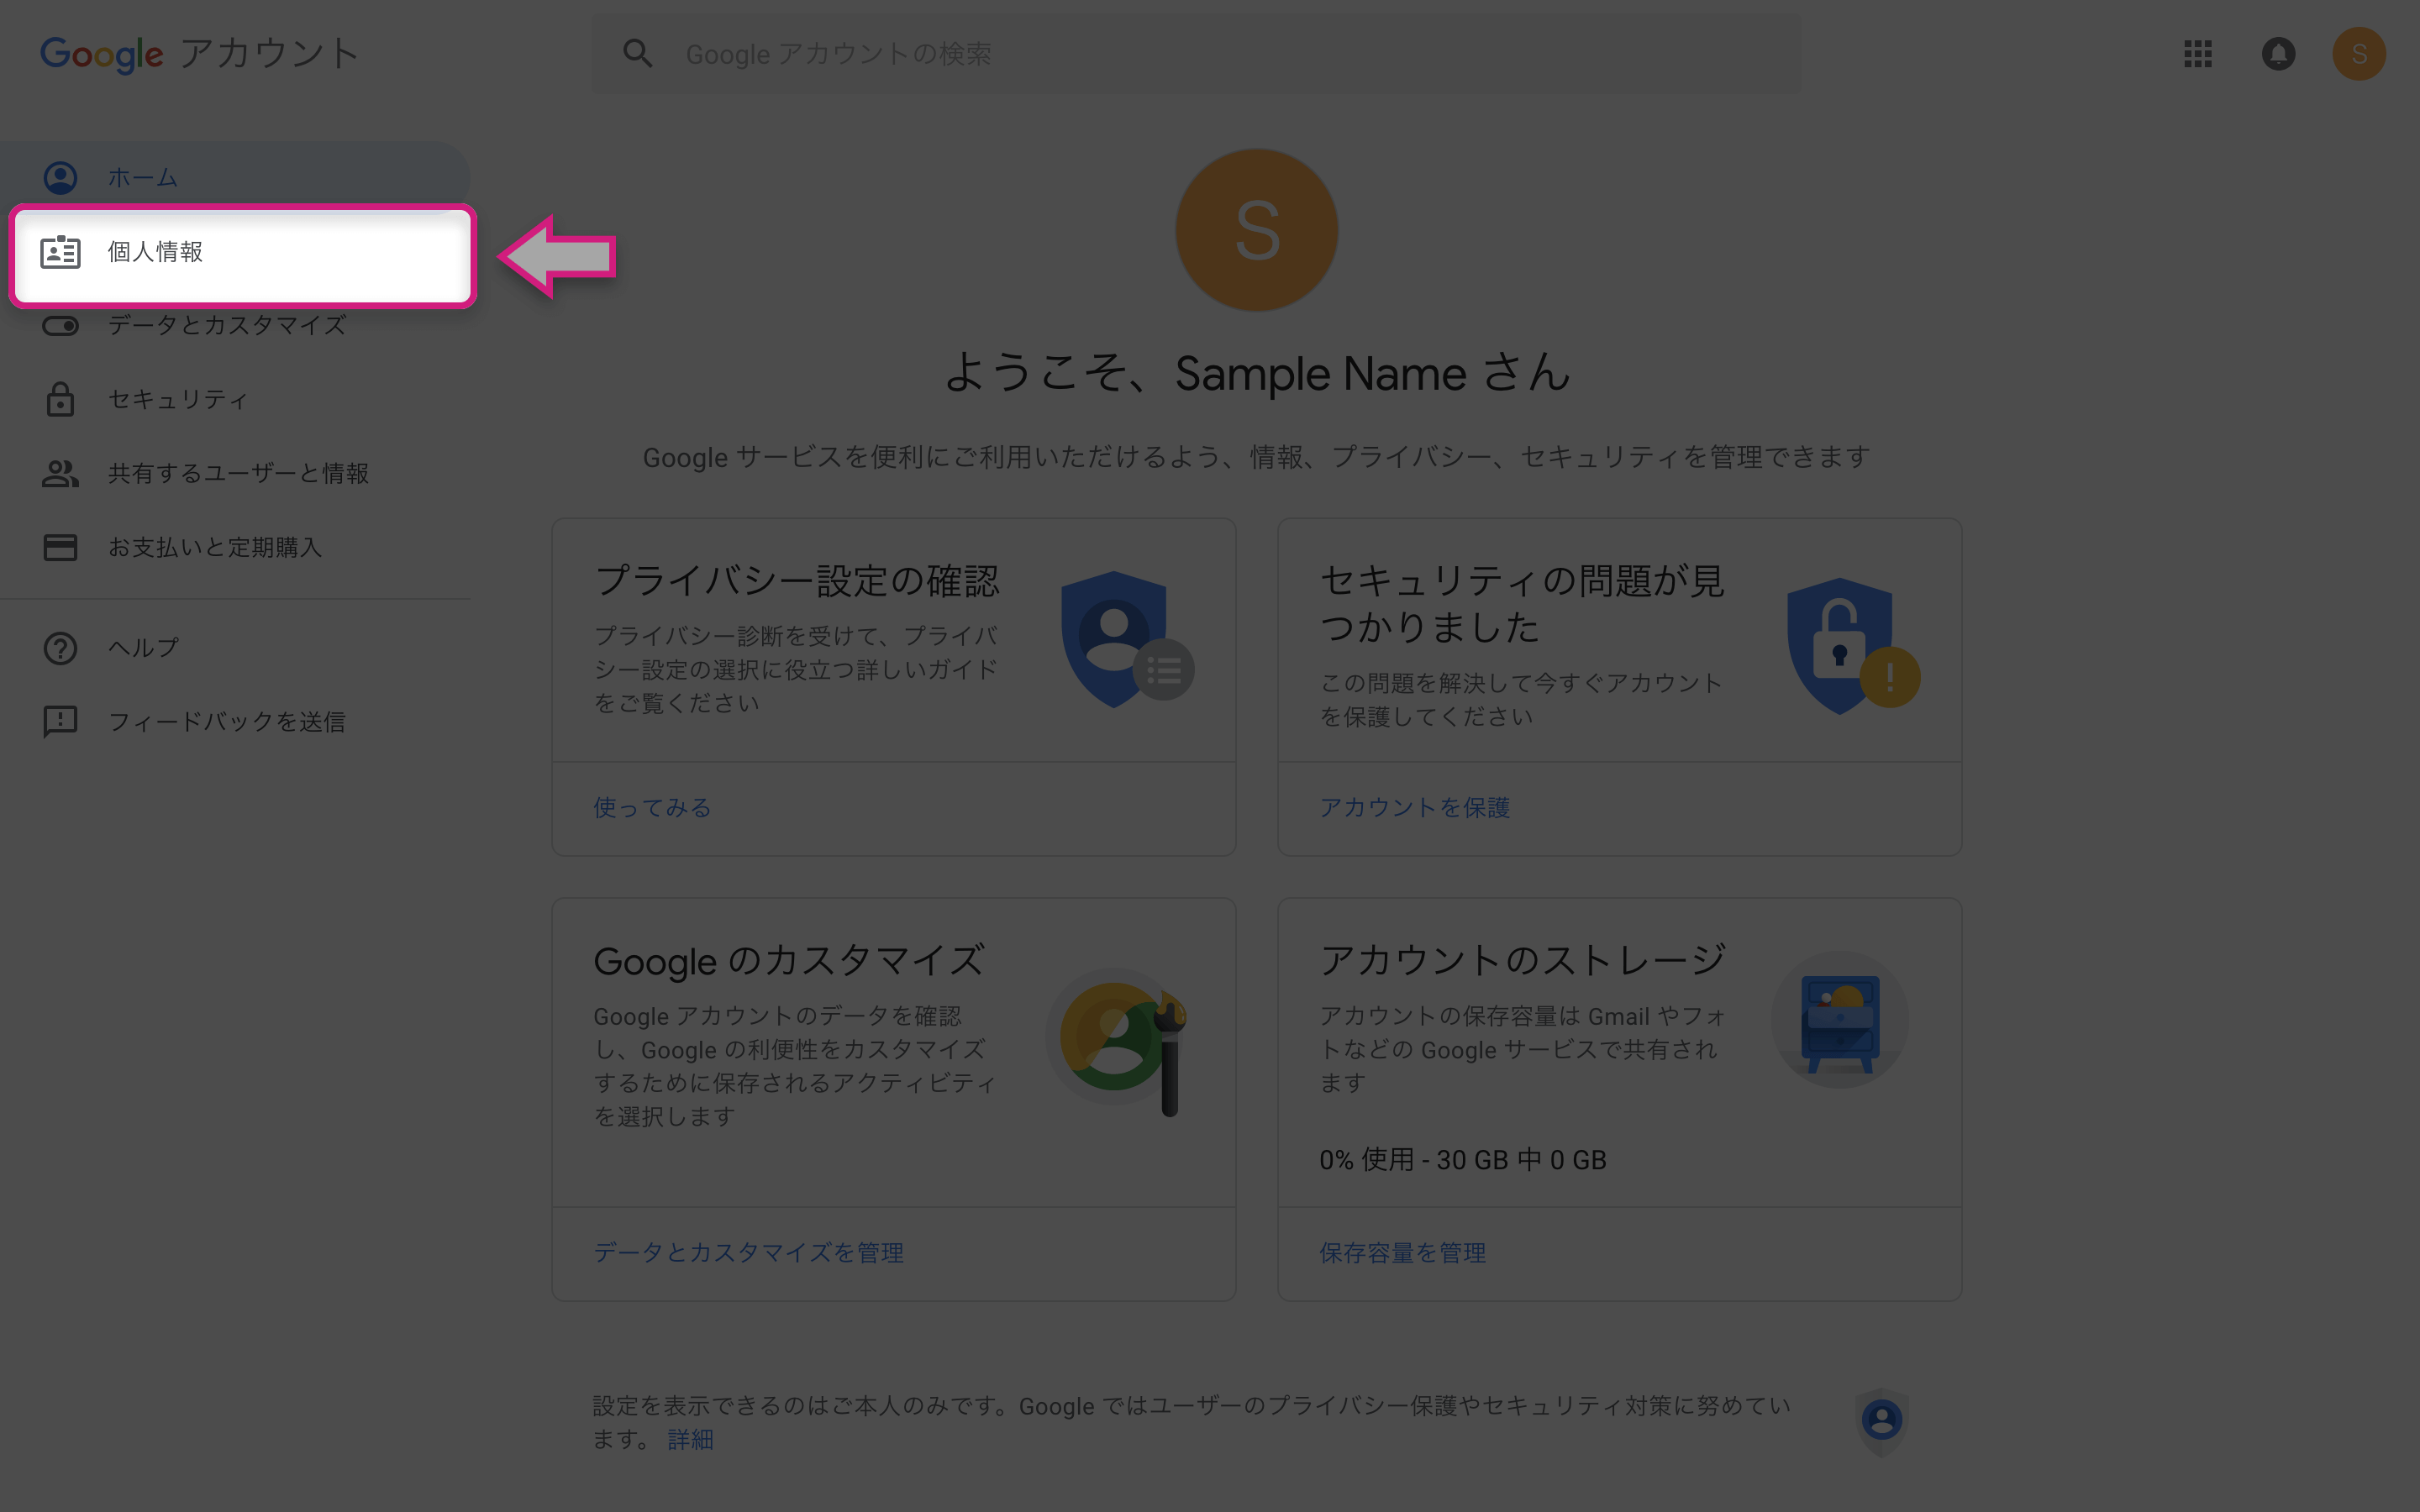Screen dimensions: 2420x1512
Task: Click the 使ってみる link
Action: (x=652, y=808)
